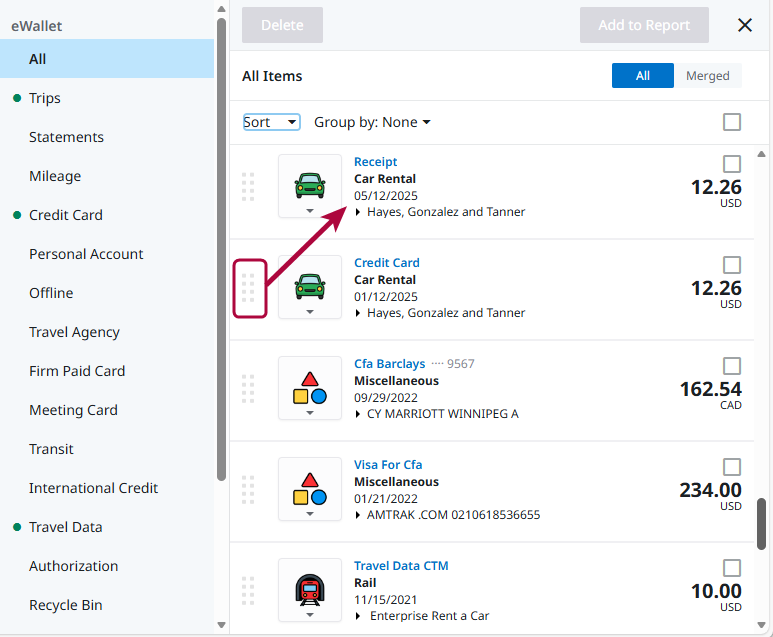Open the Group by: None dropdown
Image resolution: width=773 pixels, height=637 pixels.
tap(372, 122)
